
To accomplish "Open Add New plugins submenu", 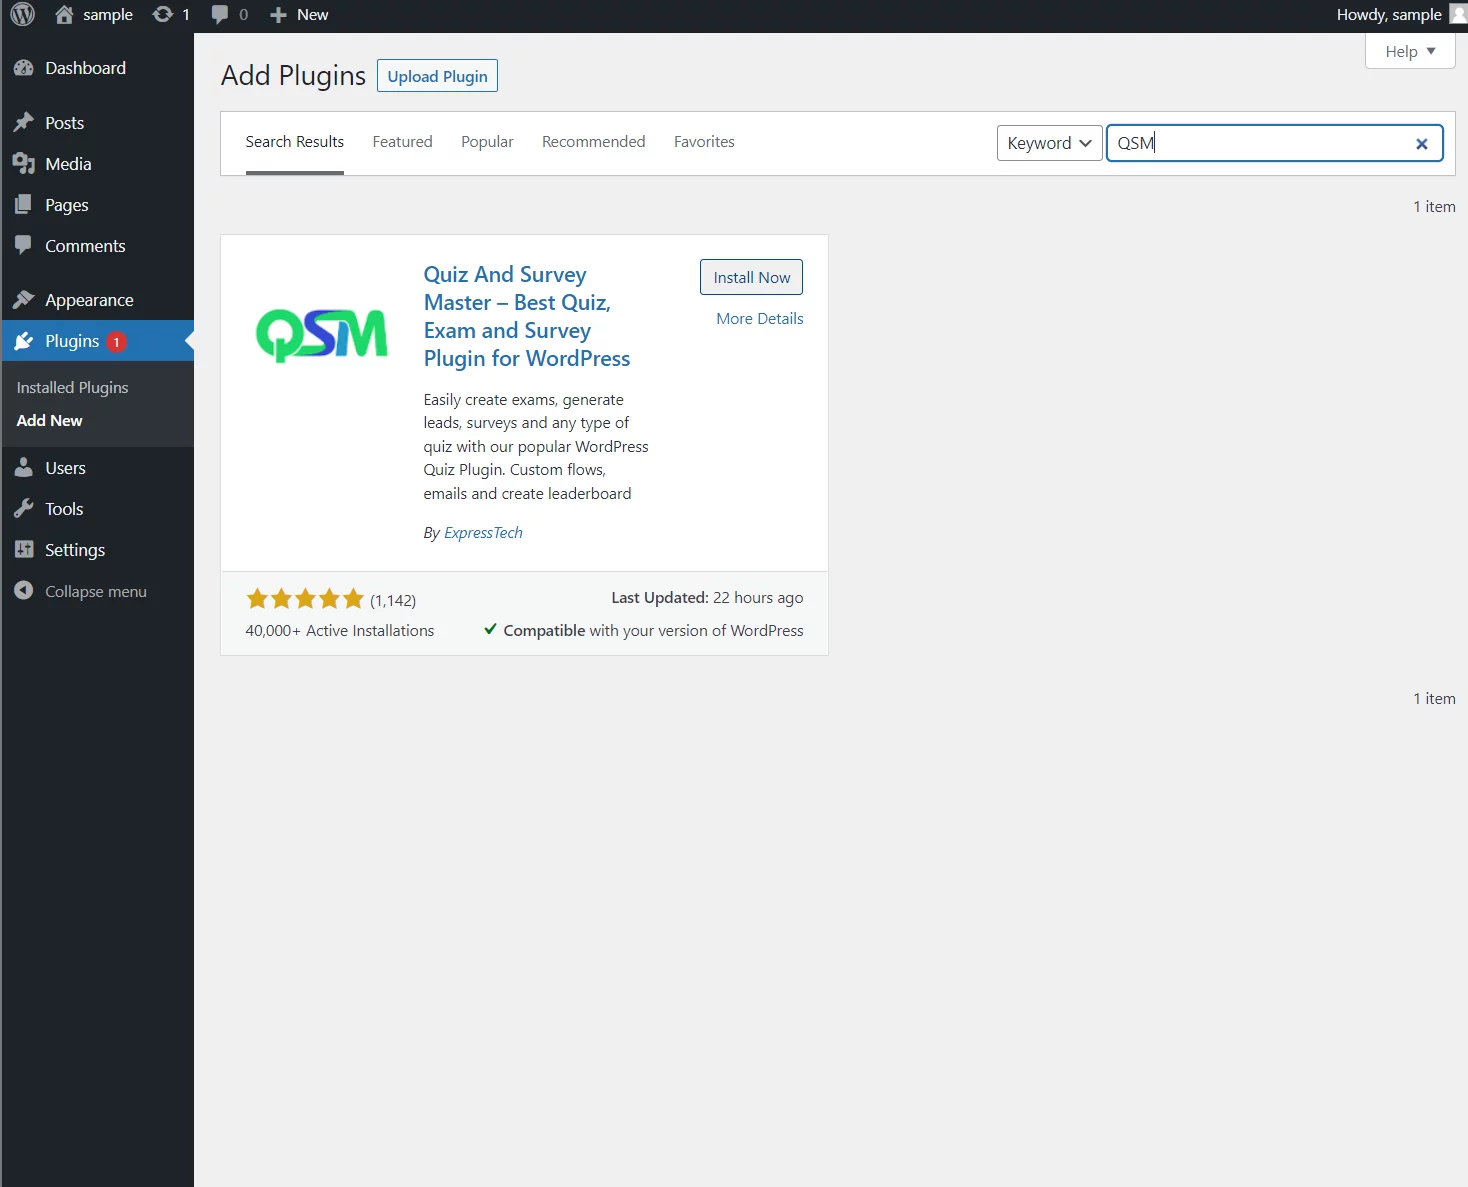I will click(49, 421).
